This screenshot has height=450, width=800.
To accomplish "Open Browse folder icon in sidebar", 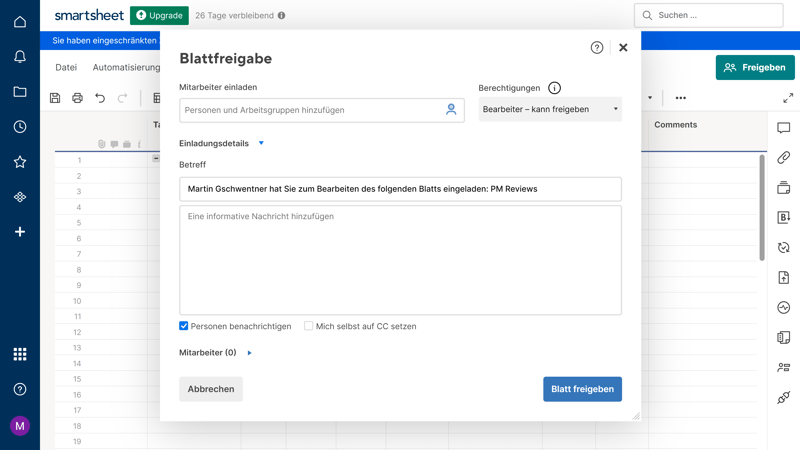I will 19,92.
